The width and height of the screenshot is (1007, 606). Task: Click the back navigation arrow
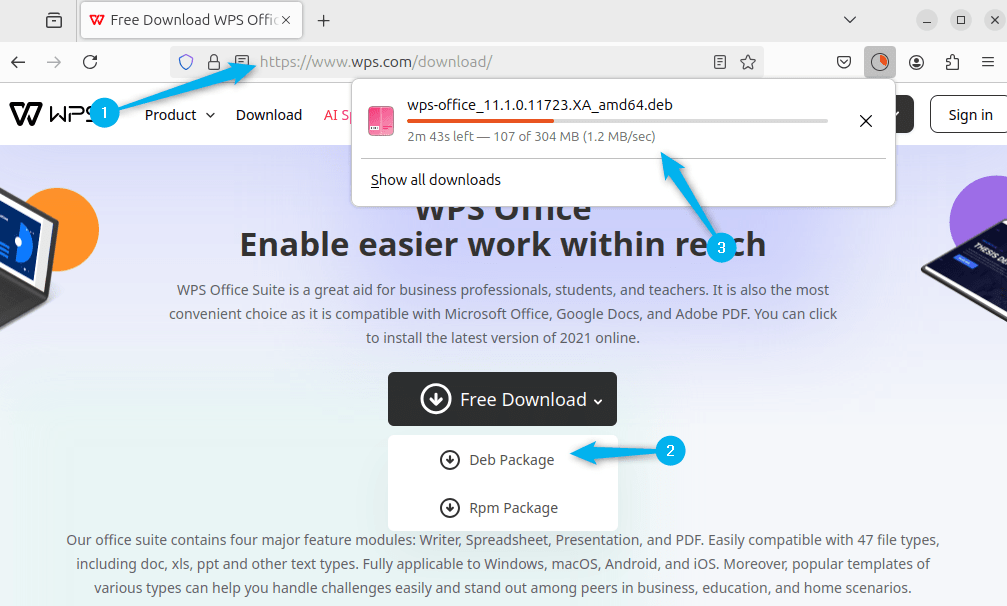coord(18,61)
